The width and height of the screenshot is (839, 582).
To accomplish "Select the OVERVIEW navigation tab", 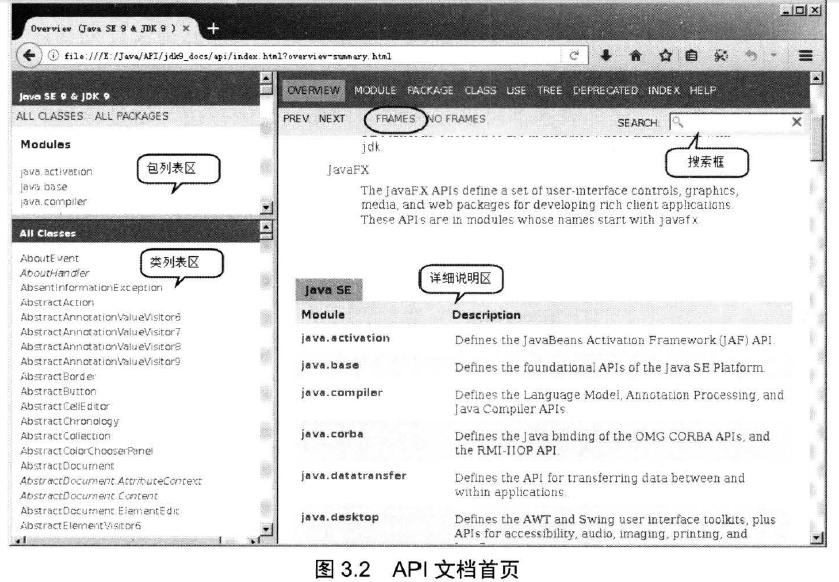I will click(x=314, y=90).
